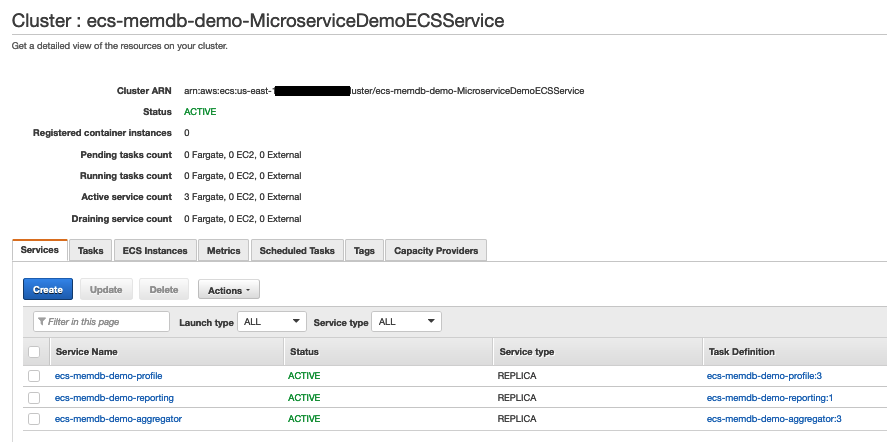The image size is (887, 442).
Task: Switch to the Metrics tab
Action: [x=223, y=251]
